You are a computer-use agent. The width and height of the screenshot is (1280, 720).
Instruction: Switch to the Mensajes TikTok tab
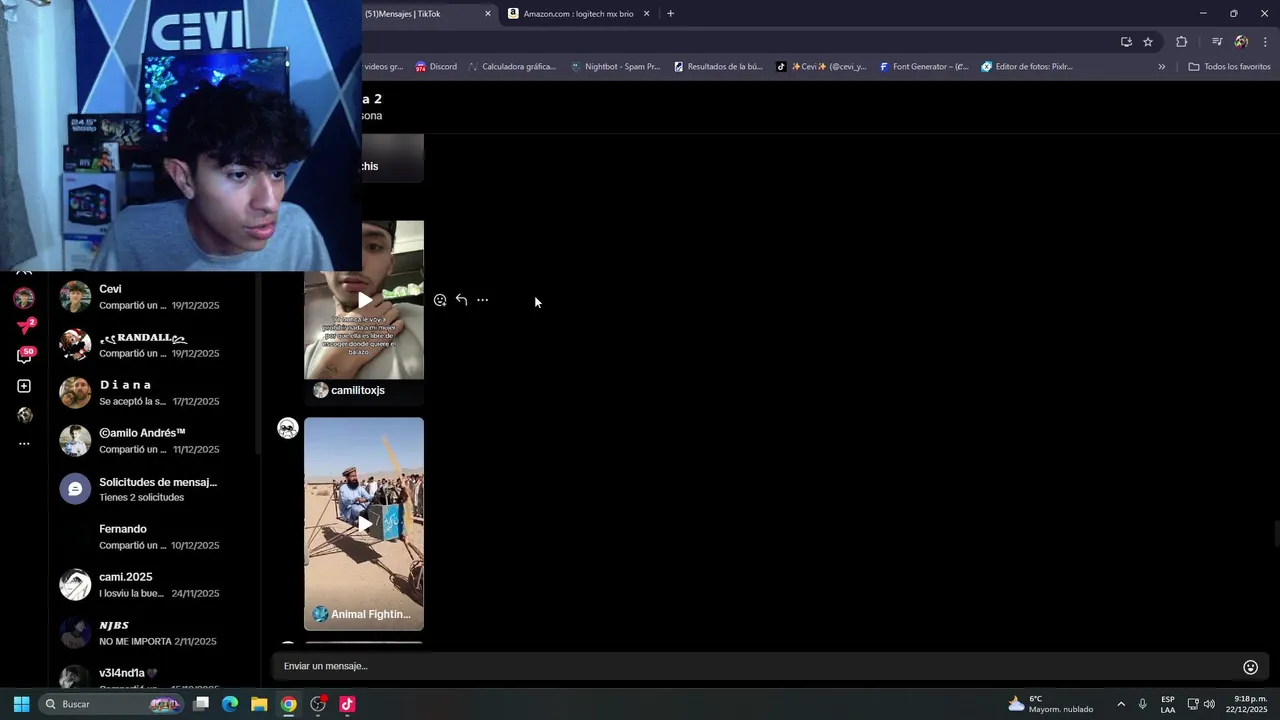[420, 14]
